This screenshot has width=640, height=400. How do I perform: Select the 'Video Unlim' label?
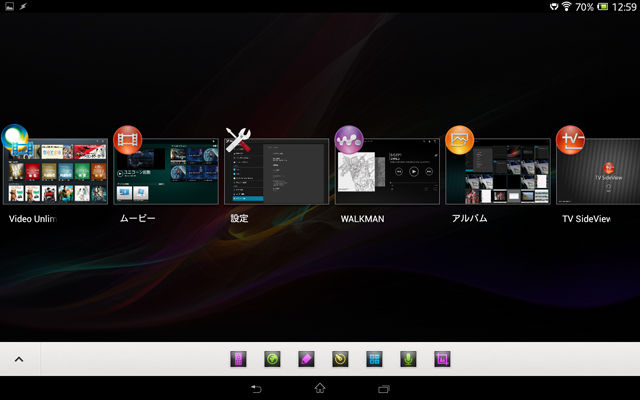pos(32,219)
